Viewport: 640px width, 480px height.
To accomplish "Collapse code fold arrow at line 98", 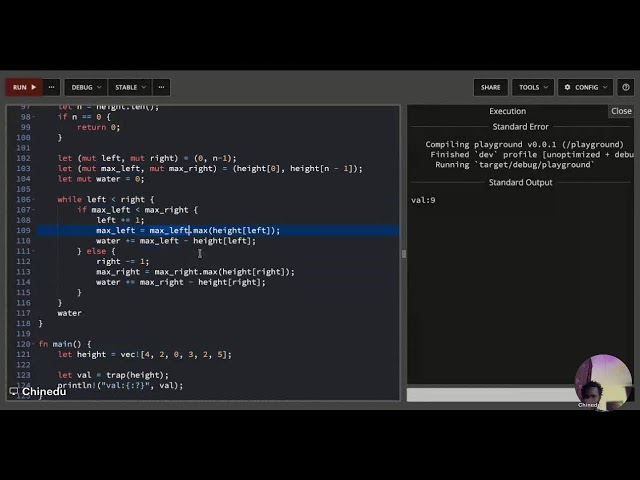I will (x=33, y=117).
